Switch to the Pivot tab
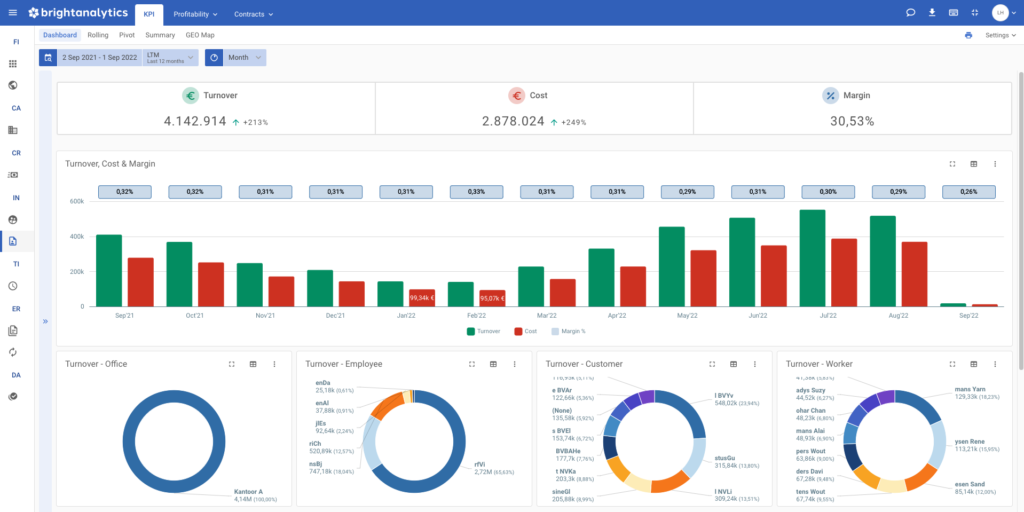This screenshot has height=512, width=1024. [127, 35]
